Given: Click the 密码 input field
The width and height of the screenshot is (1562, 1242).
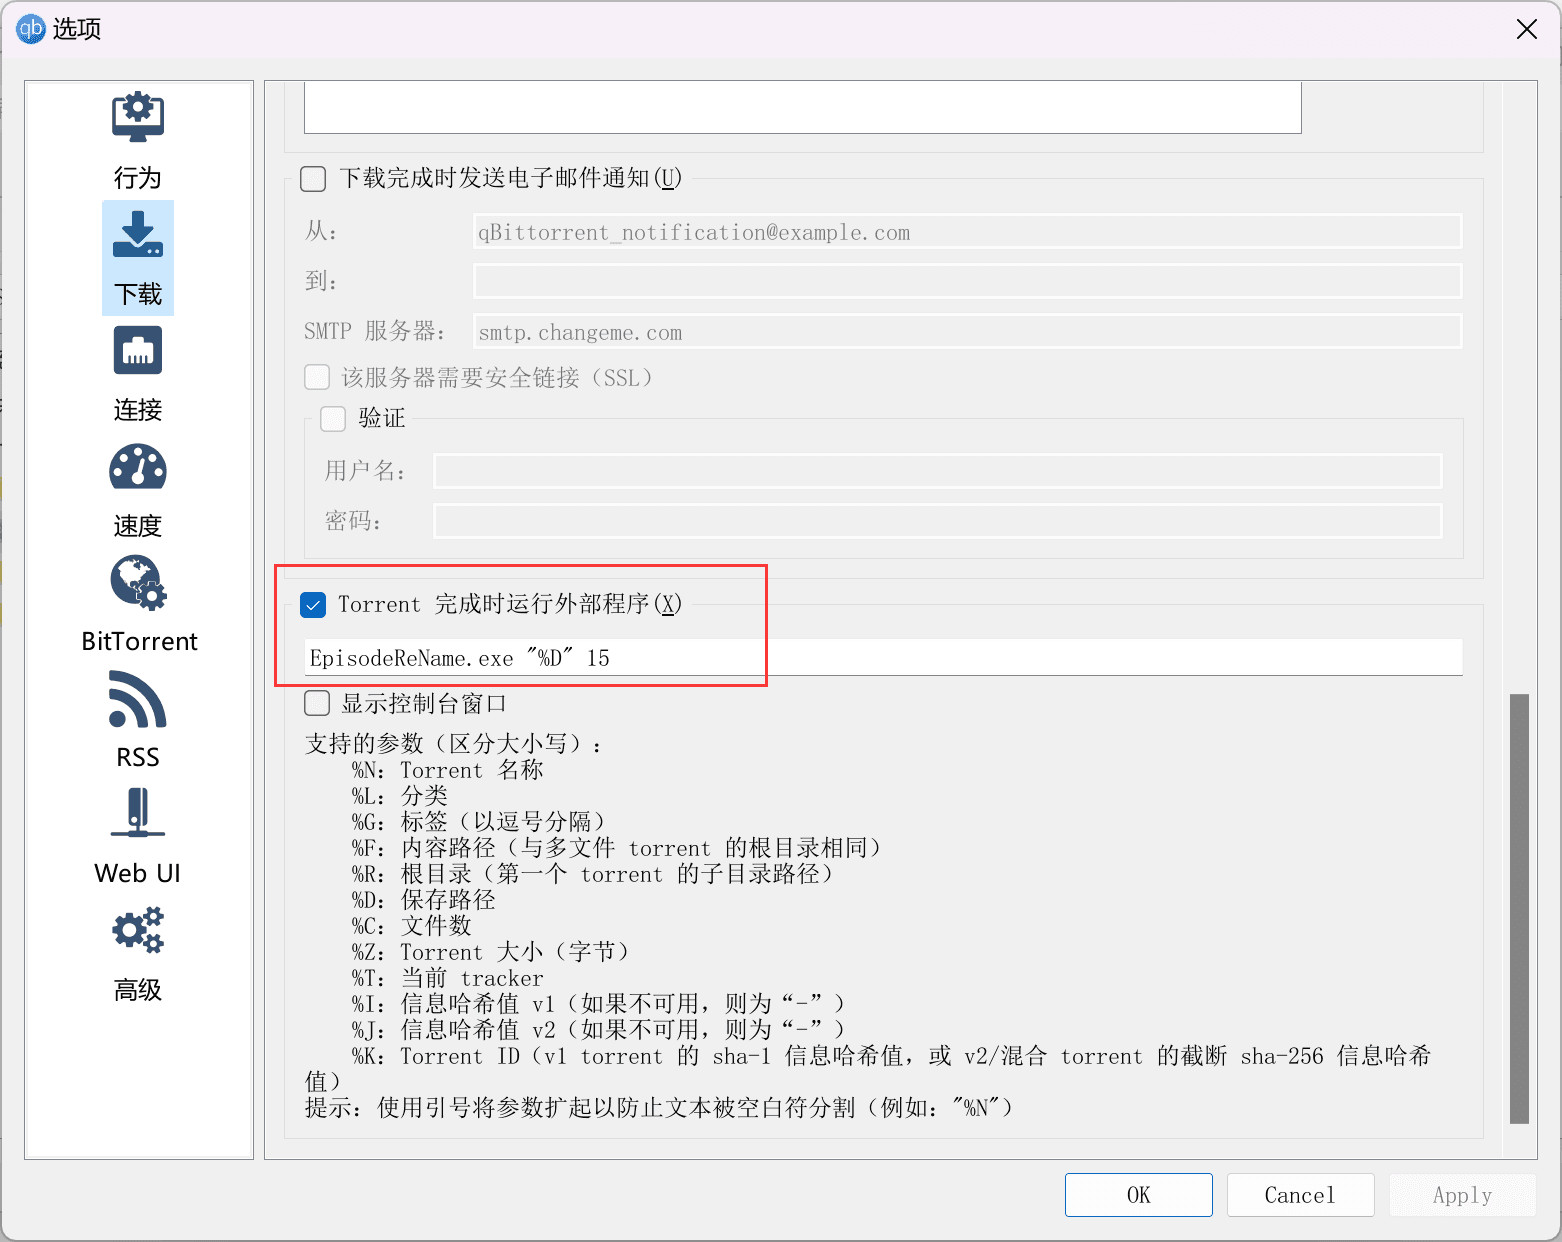Looking at the screenshot, I should click(x=938, y=521).
